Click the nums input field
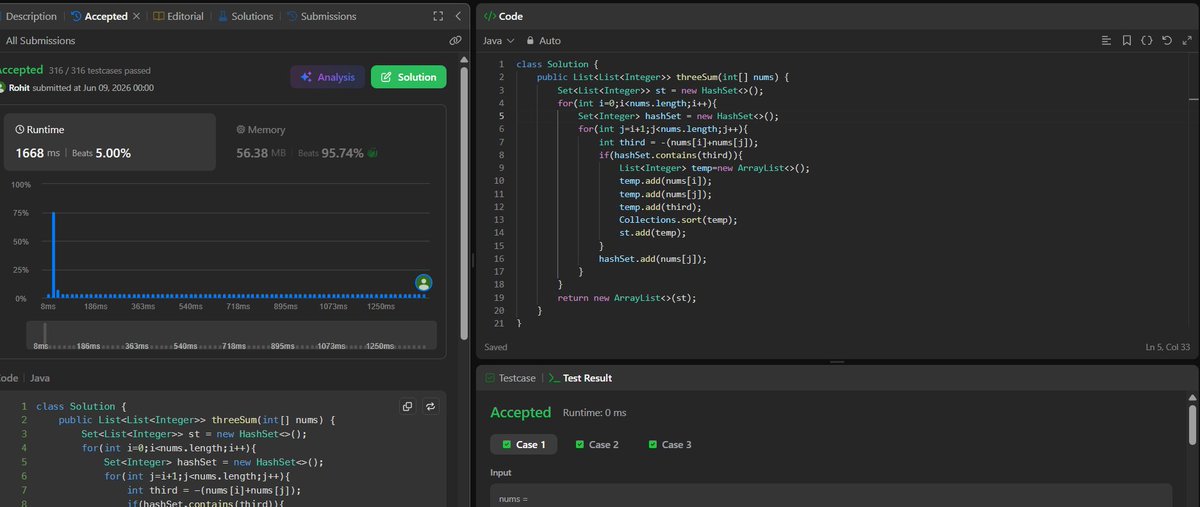The image size is (1200, 507). 830,496
